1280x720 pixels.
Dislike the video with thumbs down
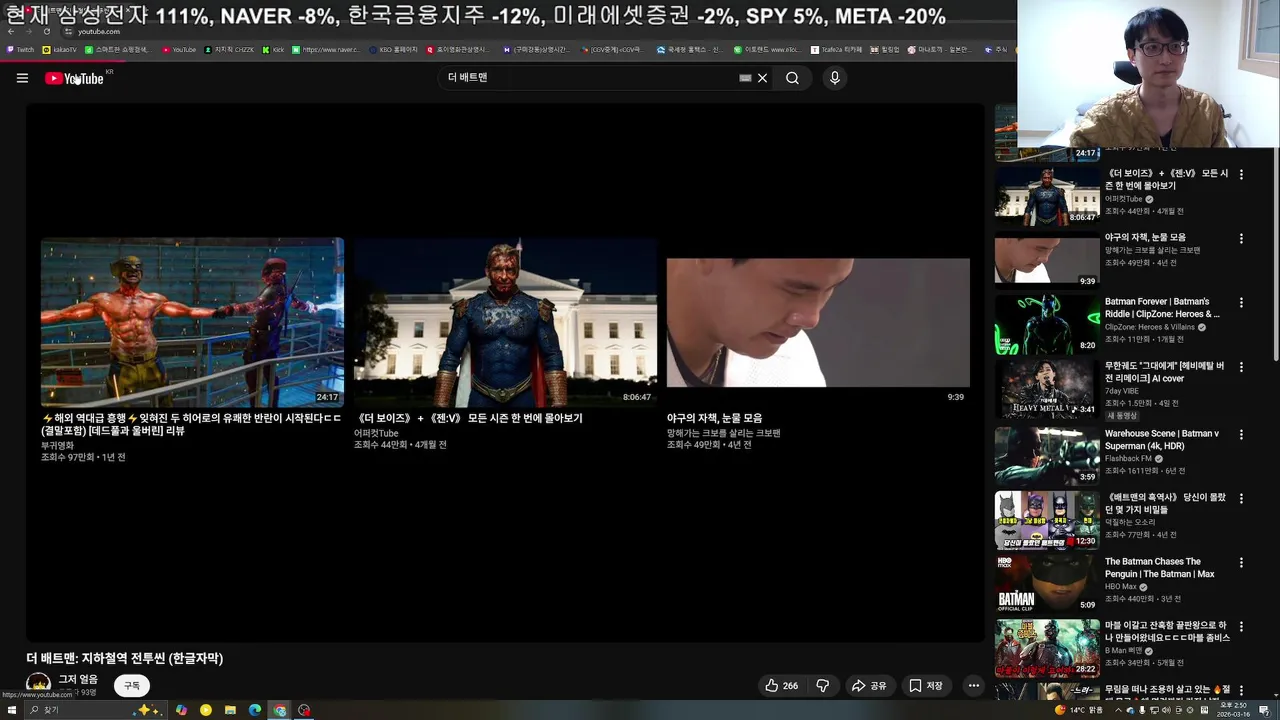(823, 686)
